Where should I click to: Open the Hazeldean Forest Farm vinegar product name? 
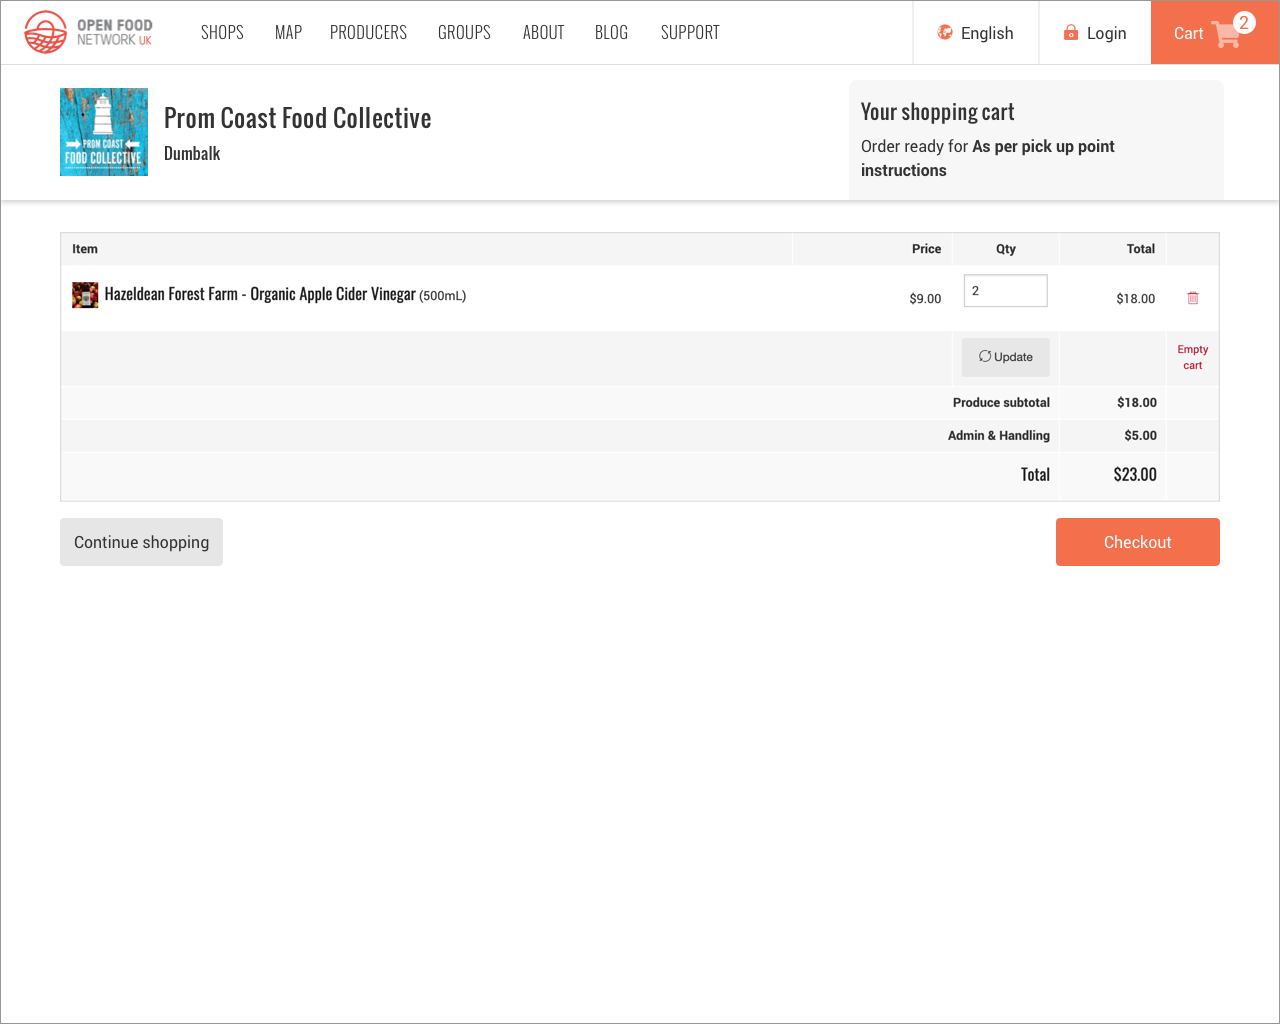(260, 294)
